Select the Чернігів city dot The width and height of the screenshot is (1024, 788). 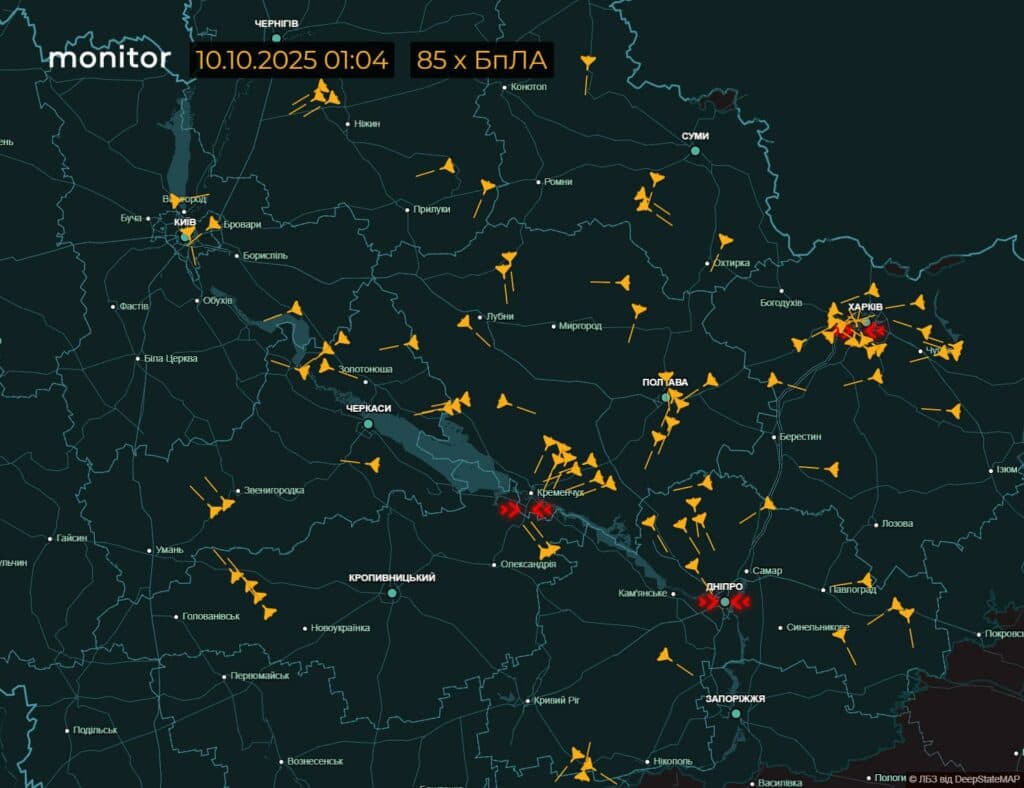pos(276,38)
